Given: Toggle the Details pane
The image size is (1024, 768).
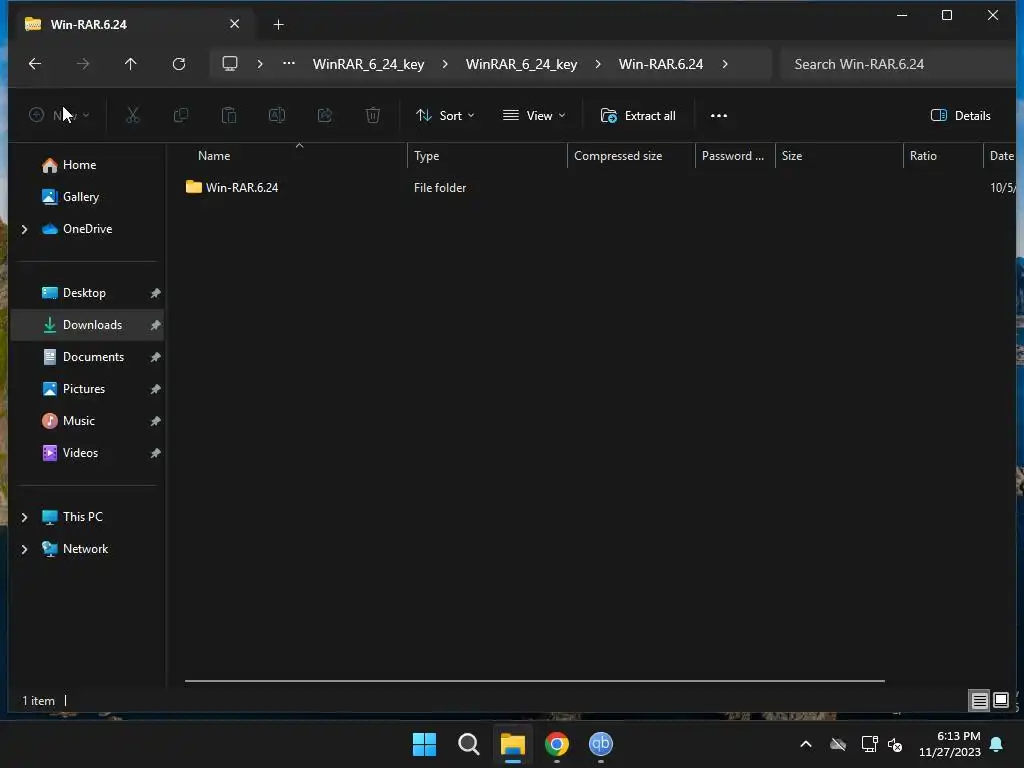Looking at the screenshot, I should 961,116.
